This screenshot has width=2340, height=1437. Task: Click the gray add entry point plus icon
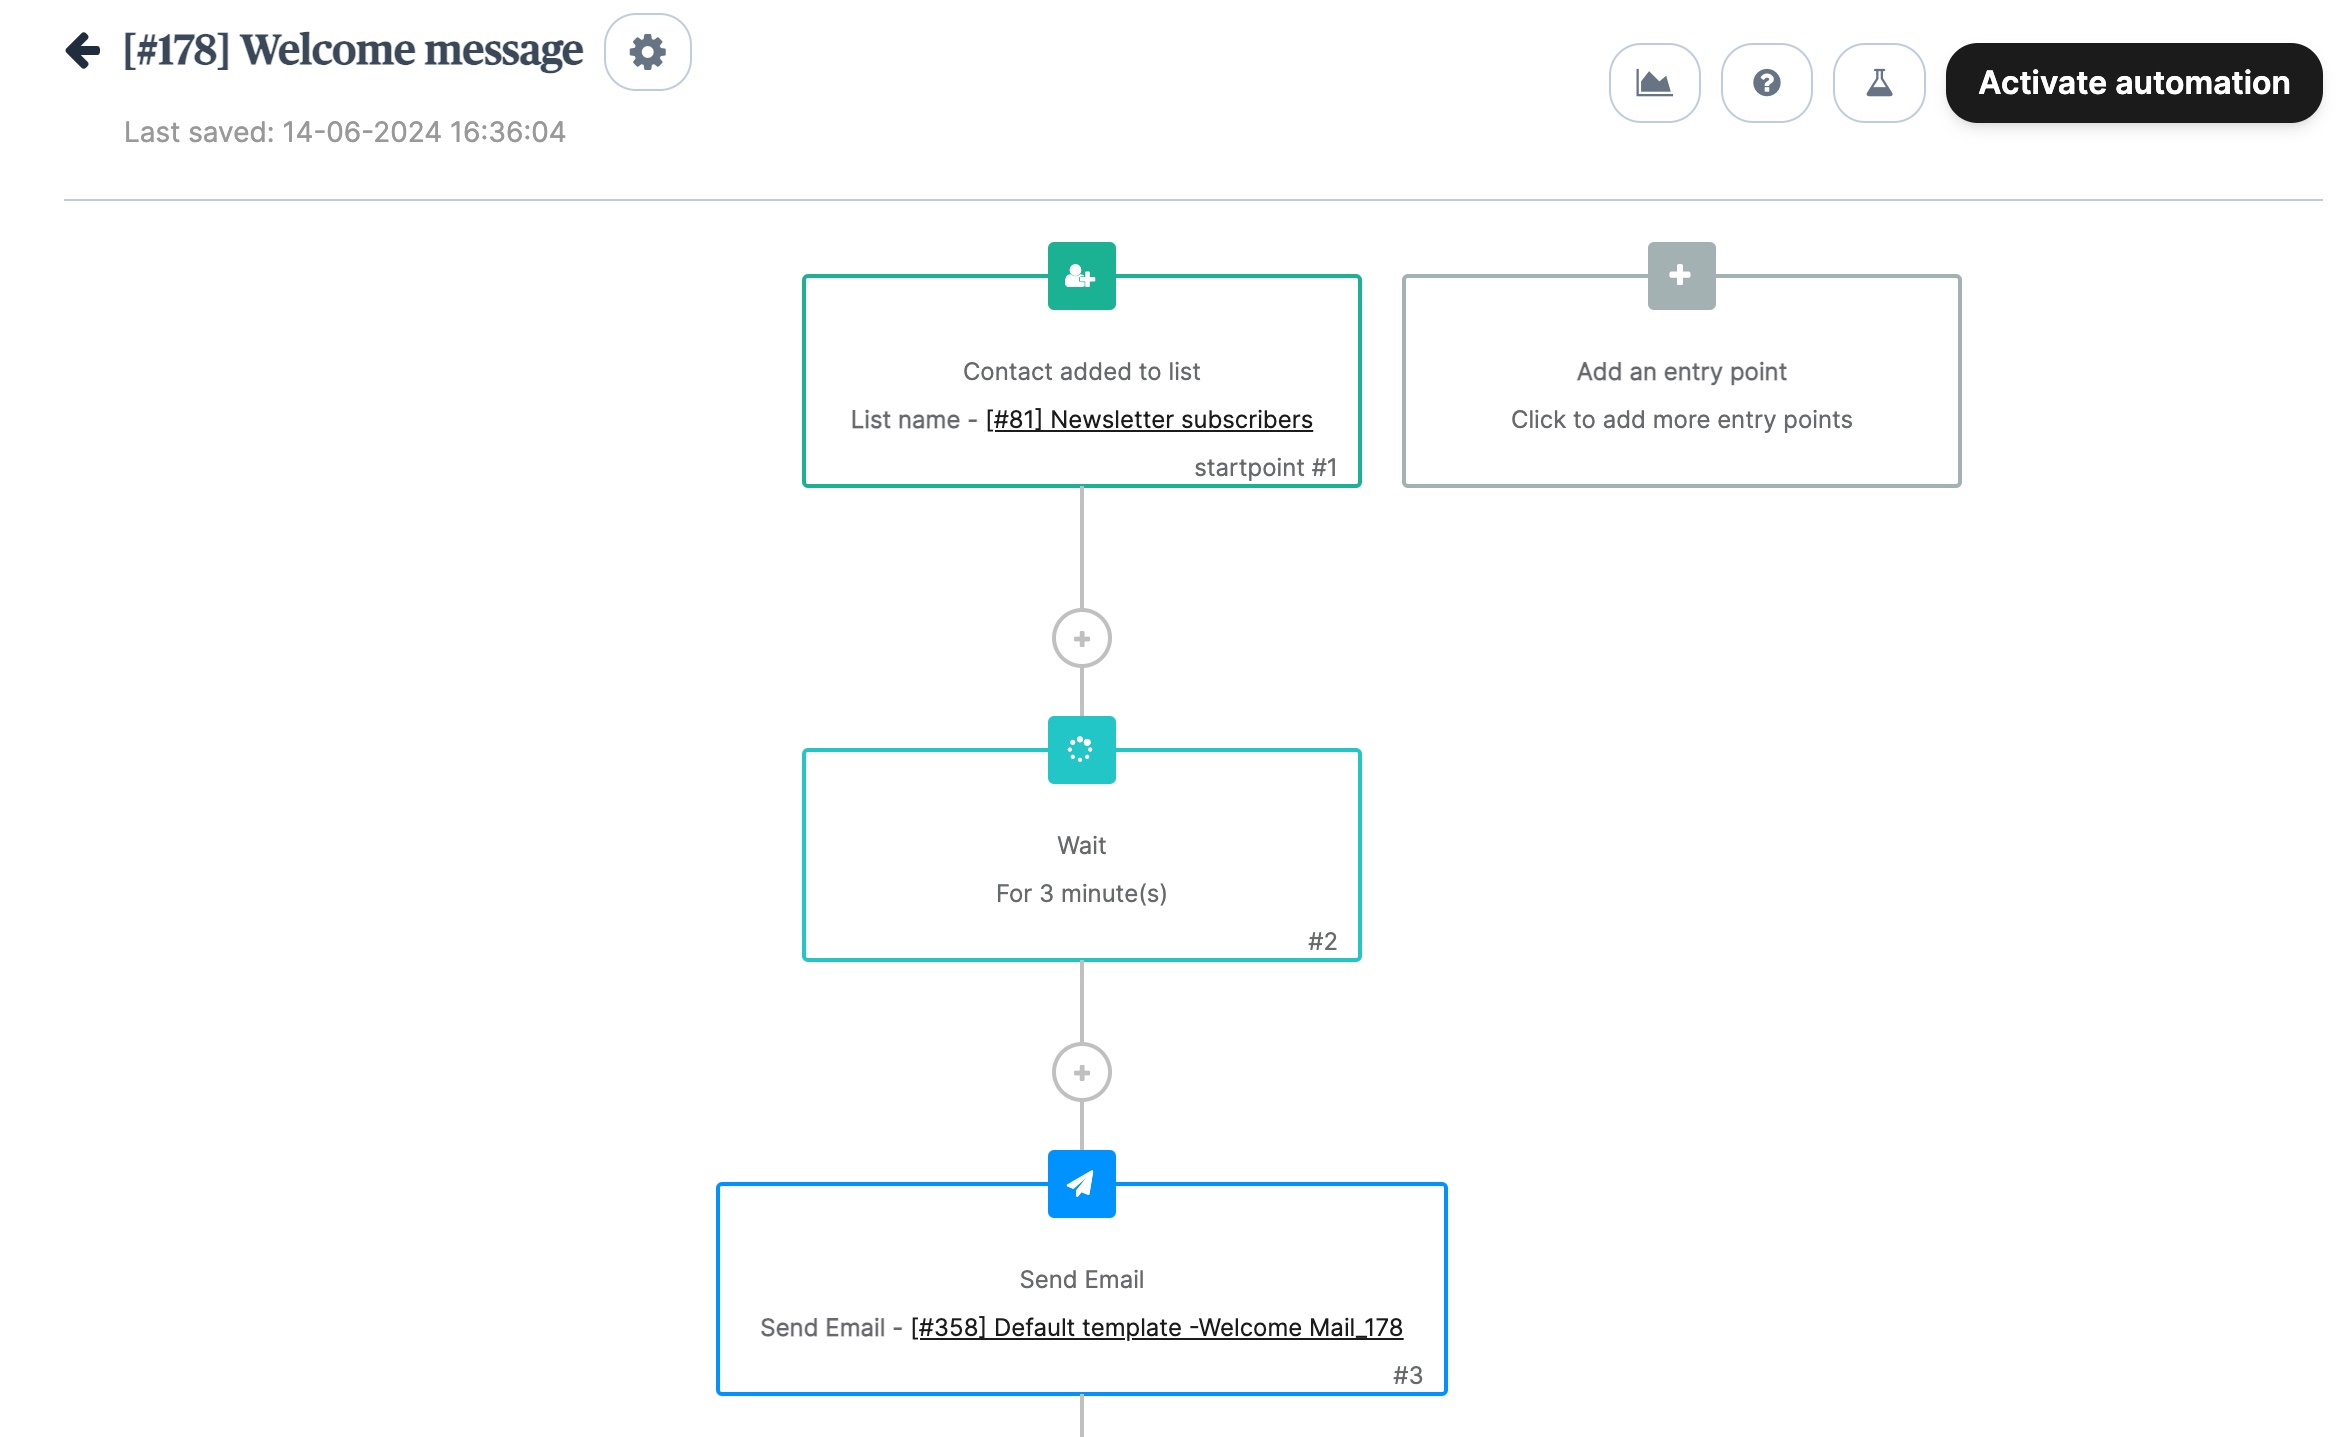[x=1681, y=276]
